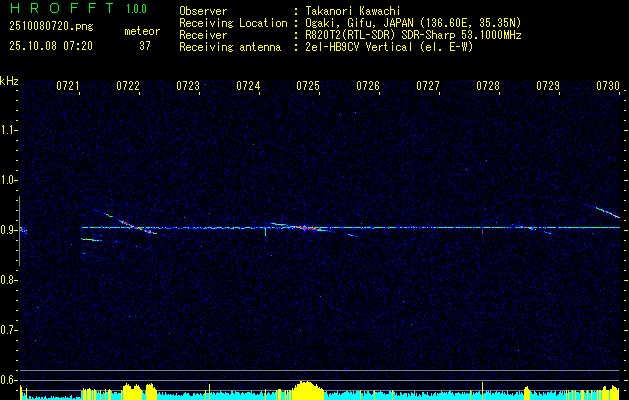This screenshot has width=629, height=400.
Task: Click the 0728 time marker
Action: (488, 87)
